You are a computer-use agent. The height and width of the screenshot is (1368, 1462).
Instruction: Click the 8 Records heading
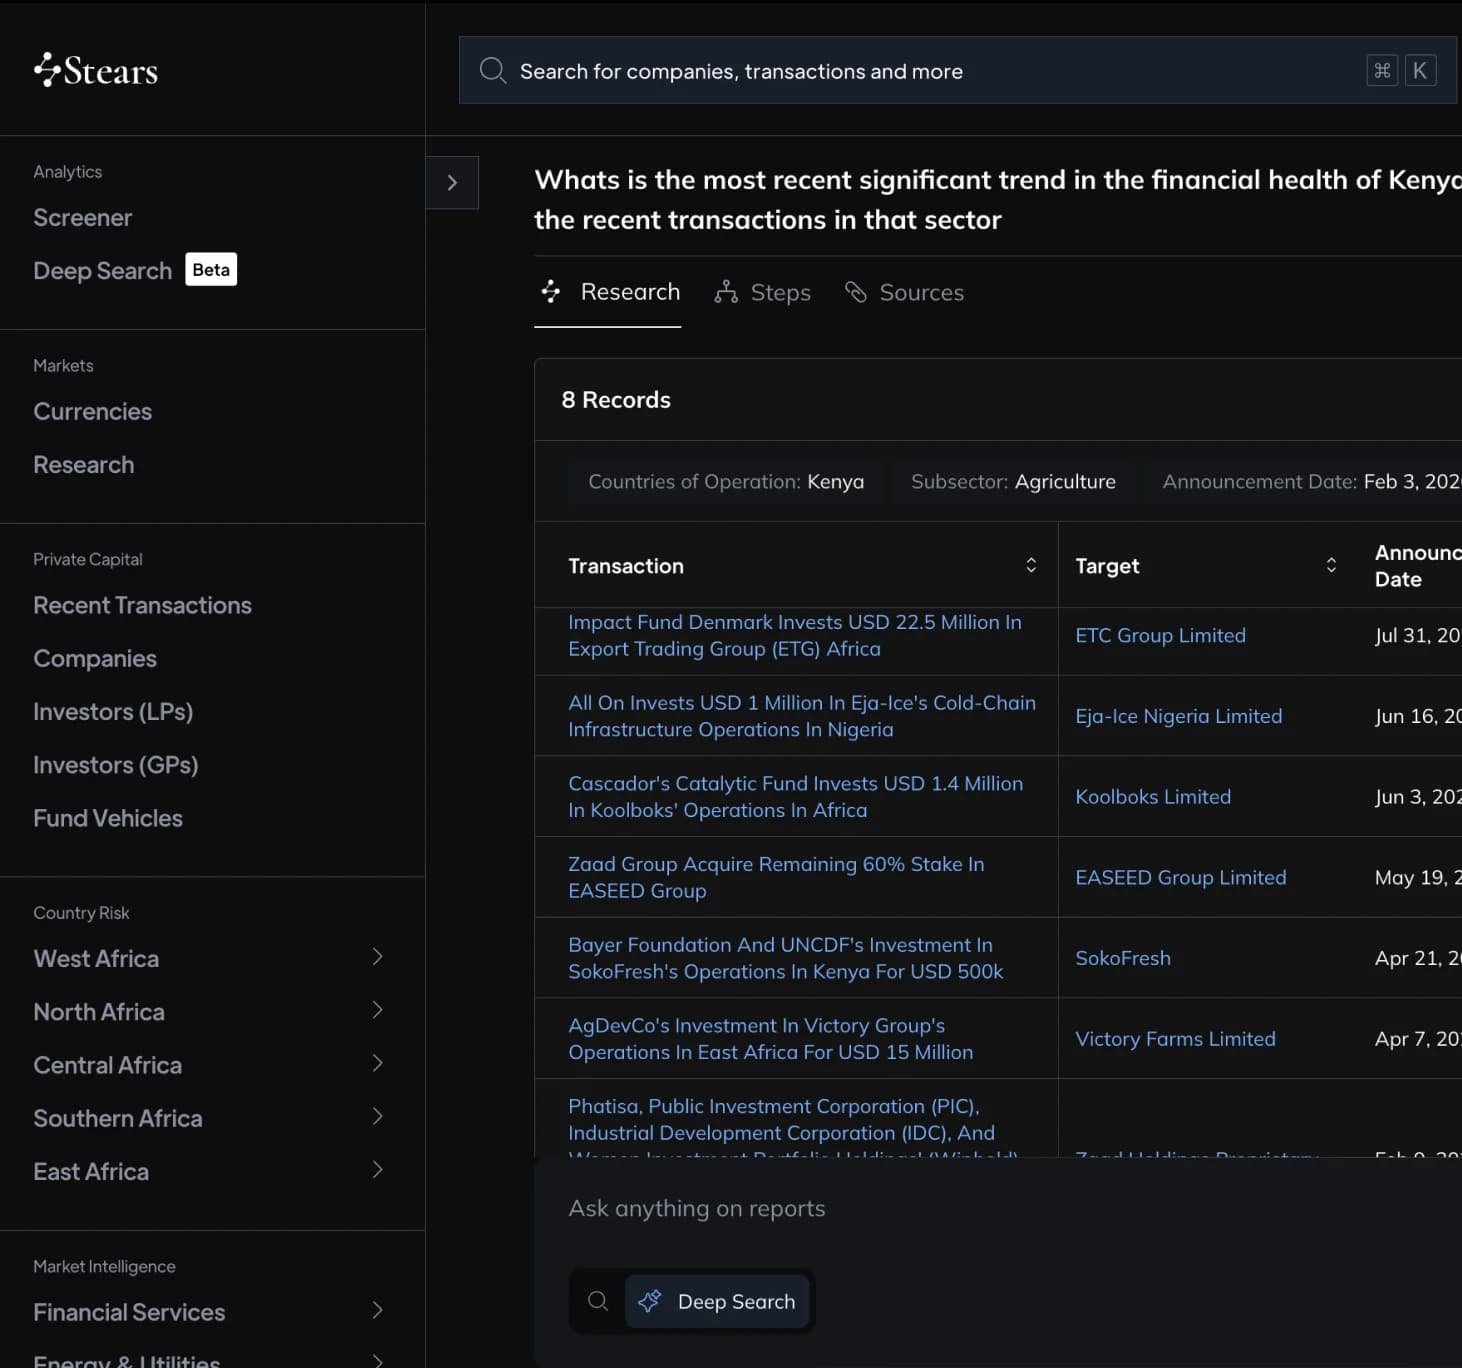pos(616,400)
